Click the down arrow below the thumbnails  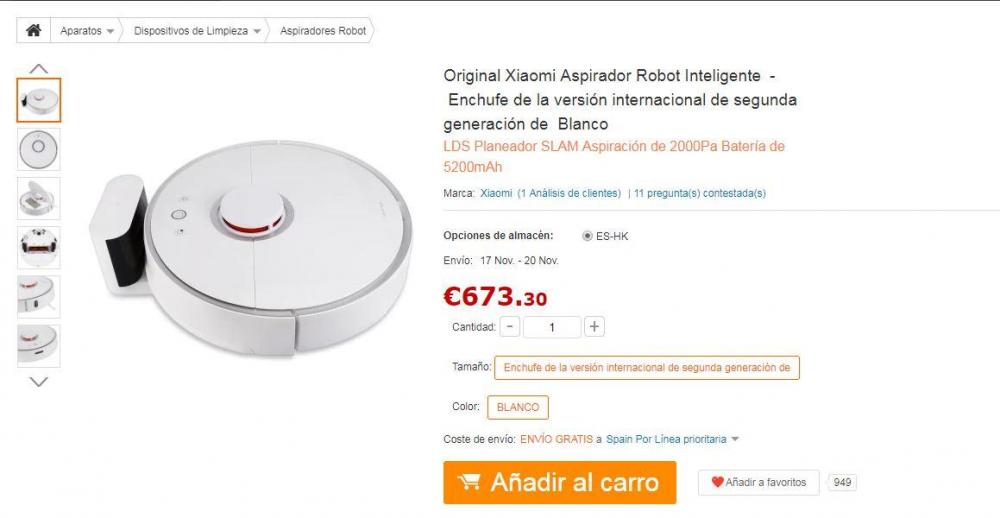click(x=39, y=381)
